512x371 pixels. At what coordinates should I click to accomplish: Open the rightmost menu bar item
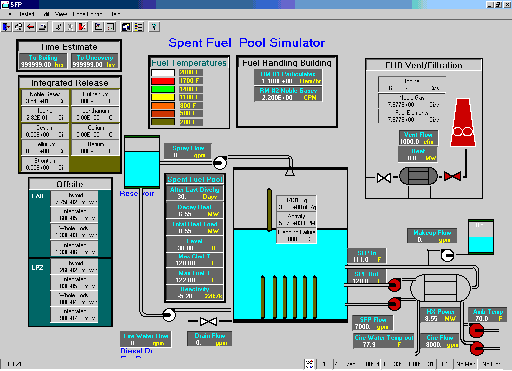point(116,14)
